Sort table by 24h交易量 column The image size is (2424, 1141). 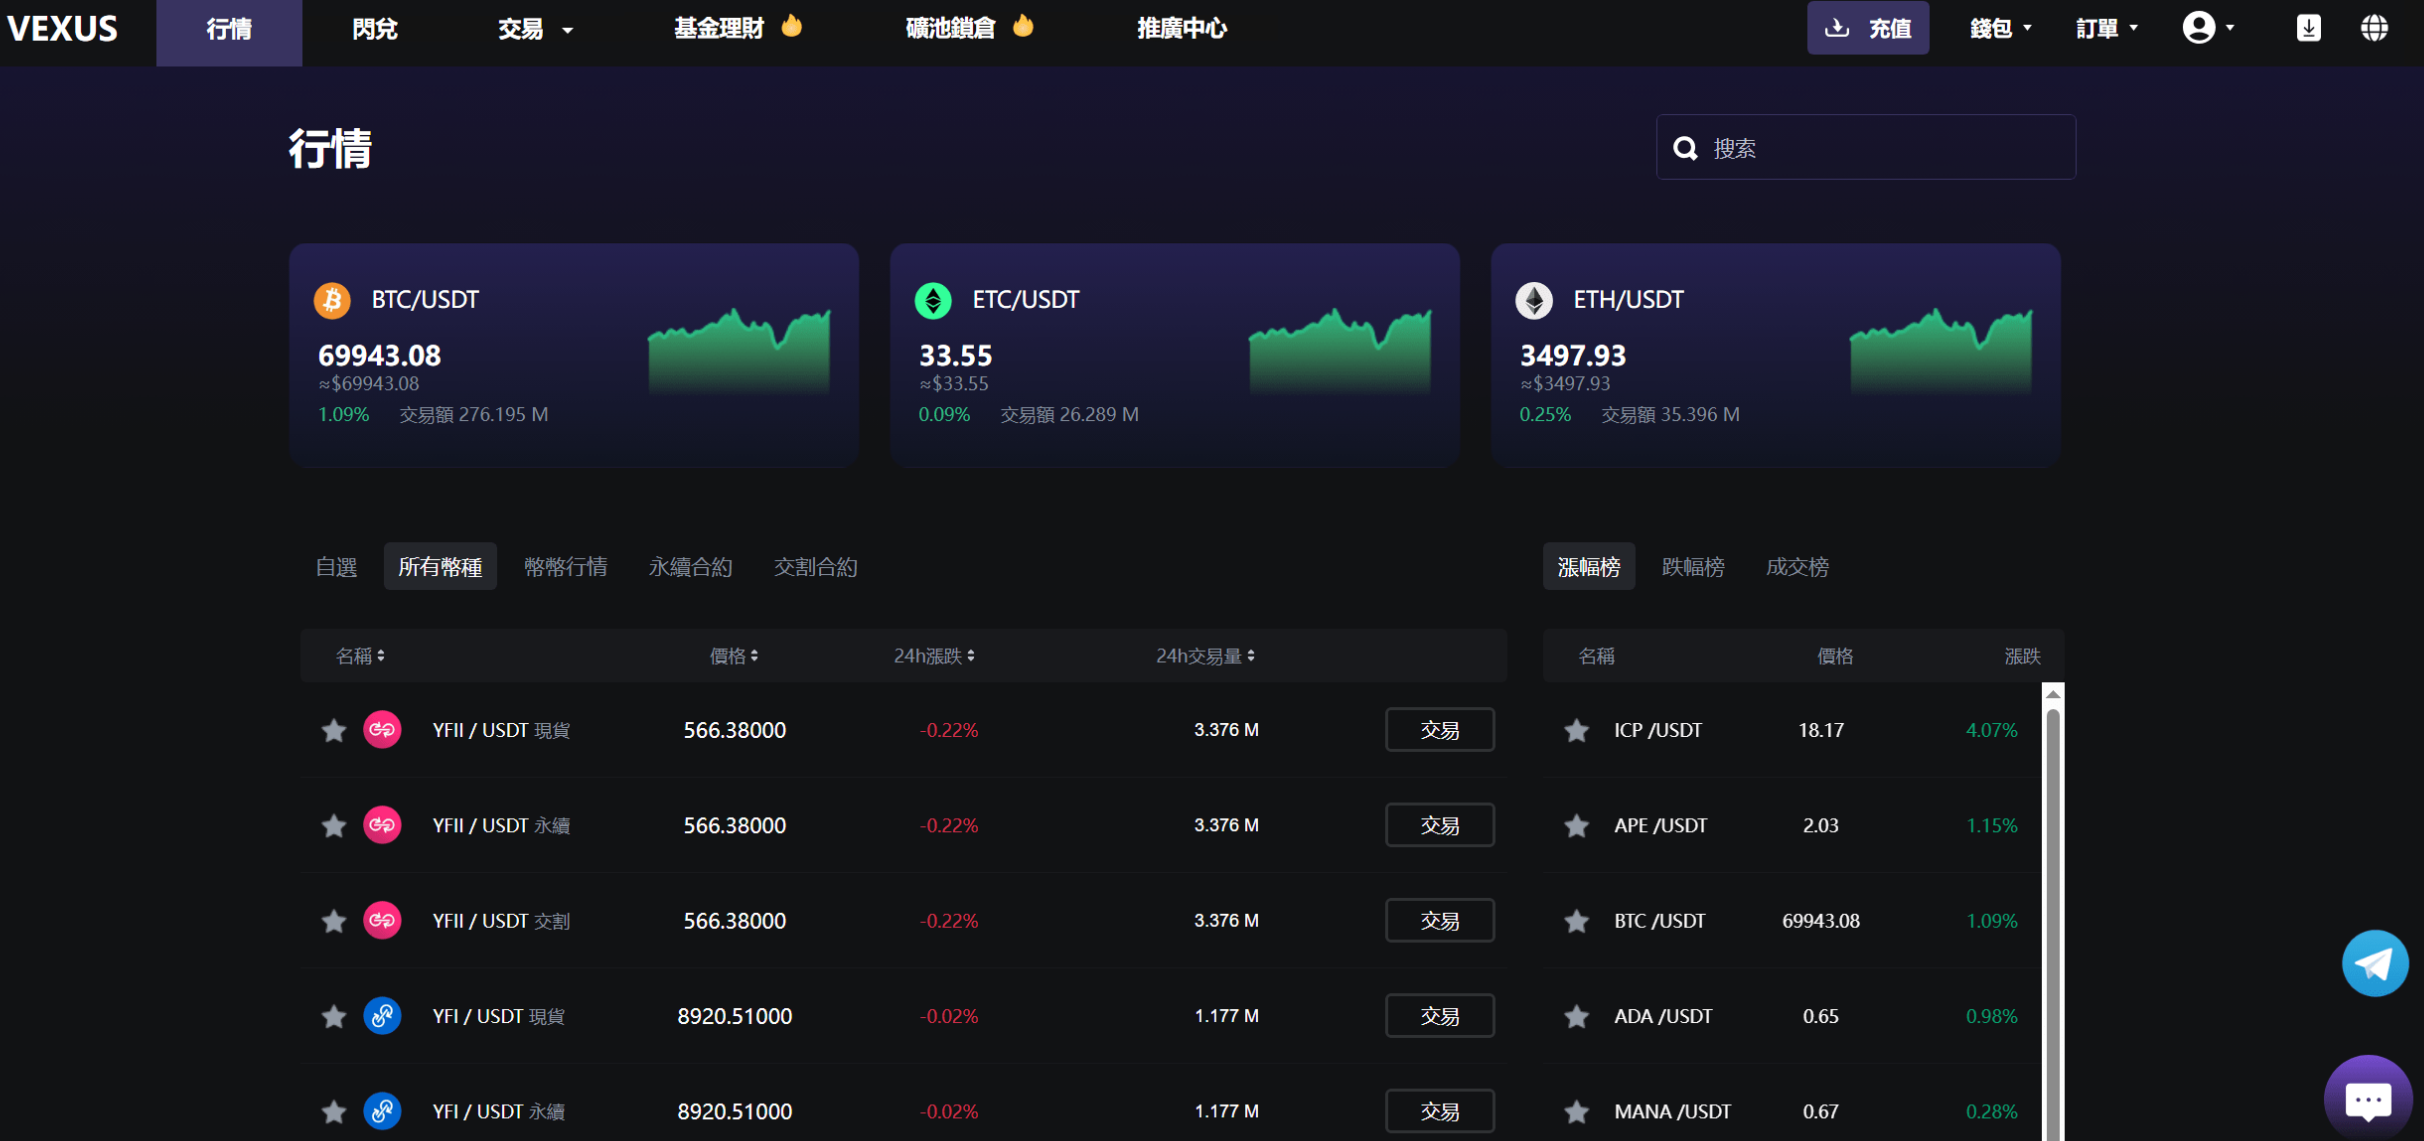[x=1205, y=656]
